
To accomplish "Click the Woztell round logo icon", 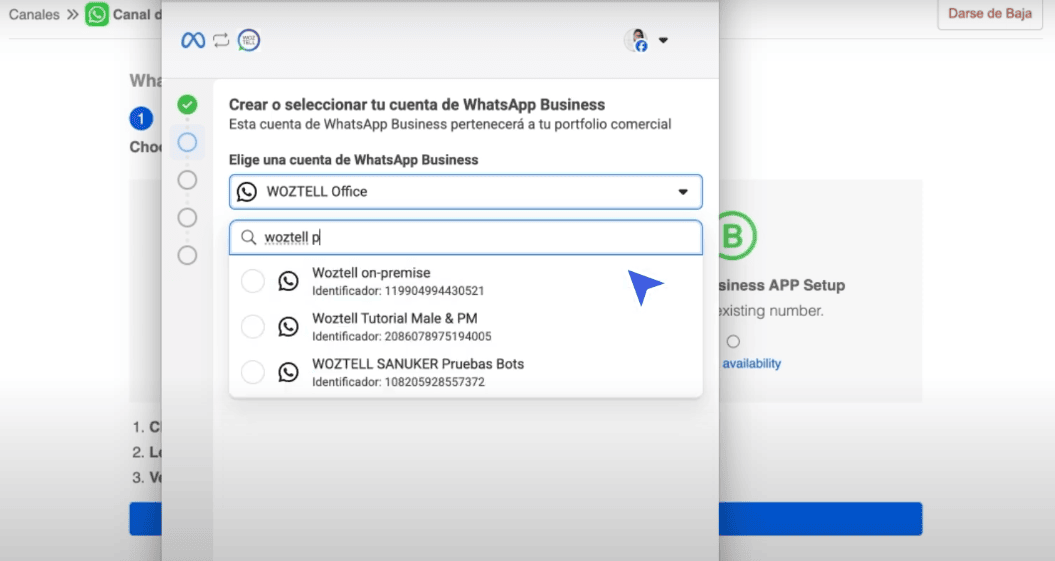I will tap(248, 40).
